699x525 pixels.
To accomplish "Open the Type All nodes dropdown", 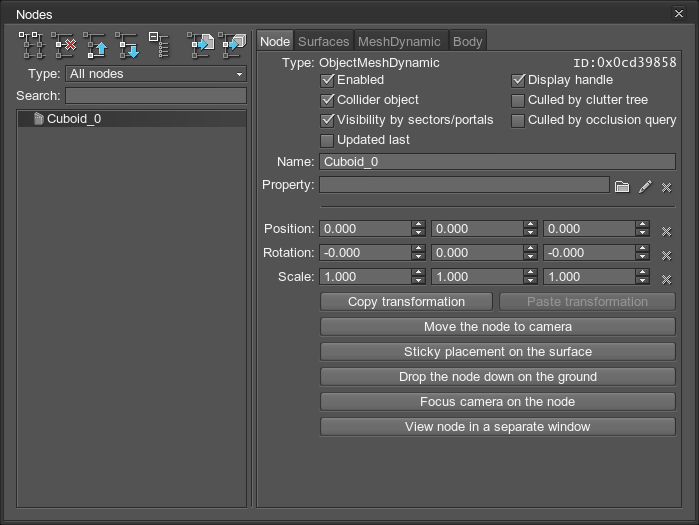I will [x=155, y=74].
